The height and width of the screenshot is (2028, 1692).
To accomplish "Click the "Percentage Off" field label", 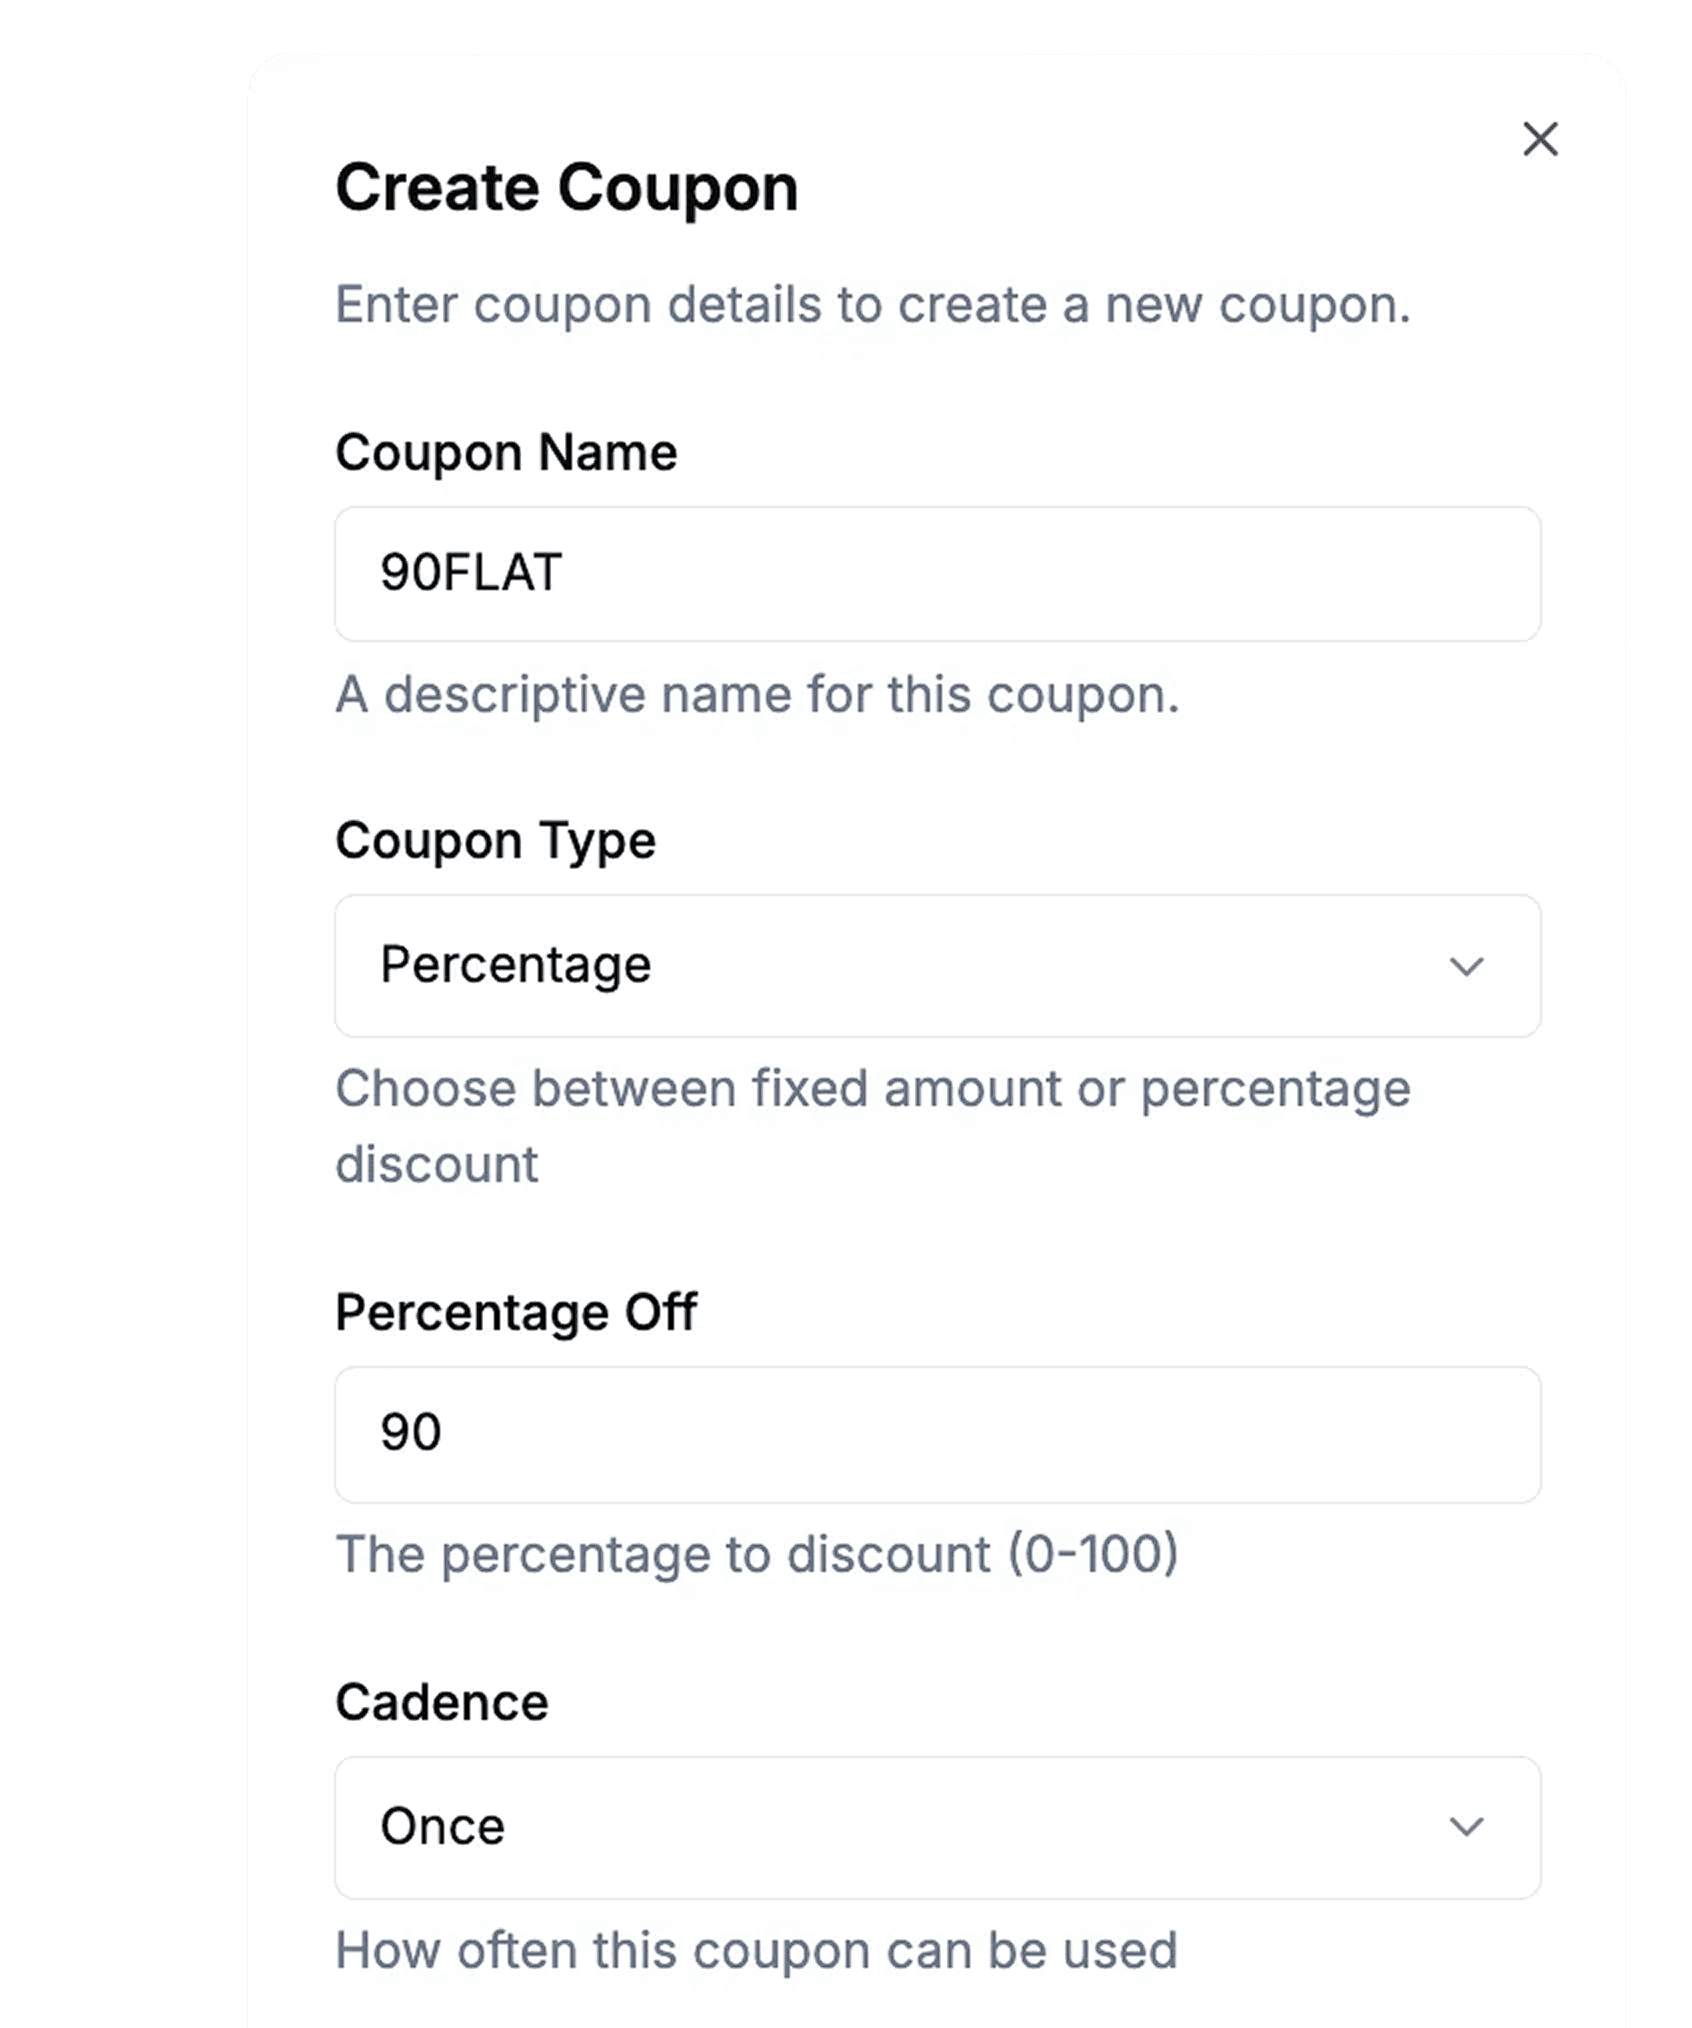I will (x=516, y=1312).
